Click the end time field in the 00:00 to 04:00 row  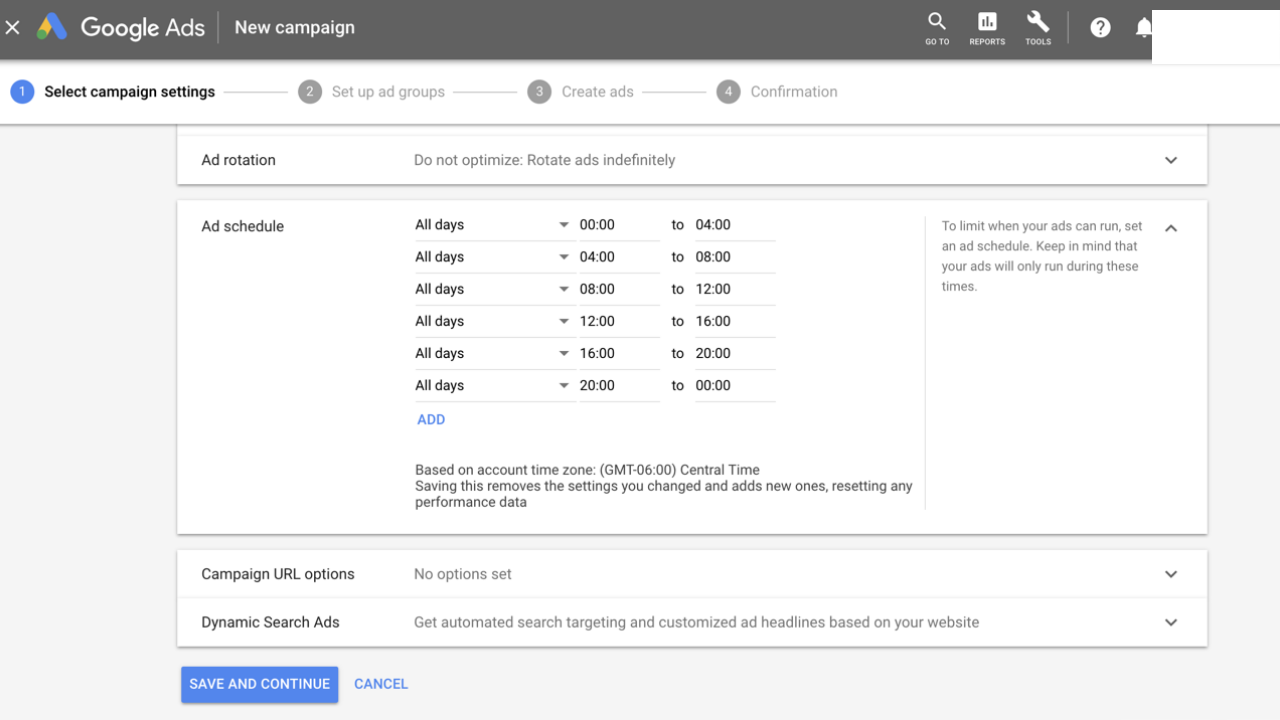[735, 225]
